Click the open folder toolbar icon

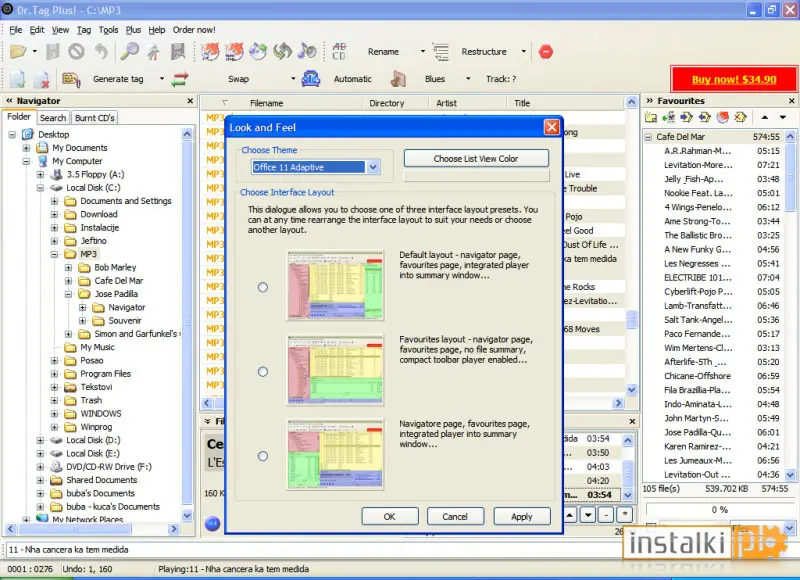coord(18,52)
